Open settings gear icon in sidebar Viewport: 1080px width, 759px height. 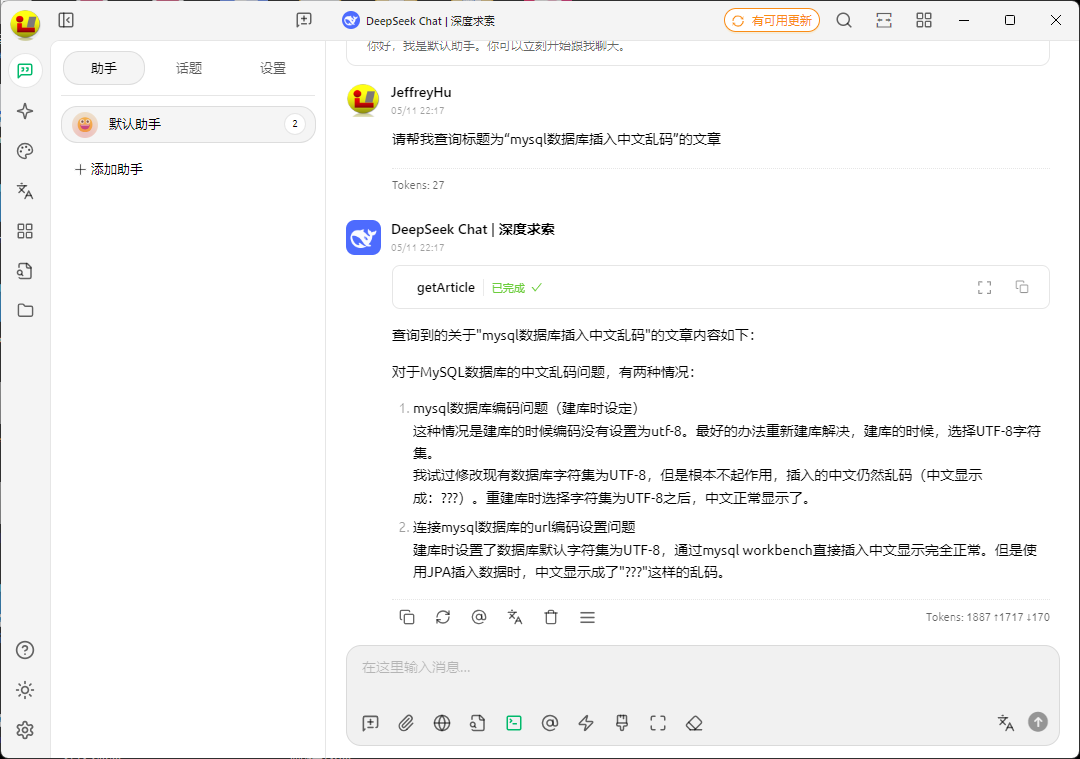pyautogui.click(x=25, y=730)
